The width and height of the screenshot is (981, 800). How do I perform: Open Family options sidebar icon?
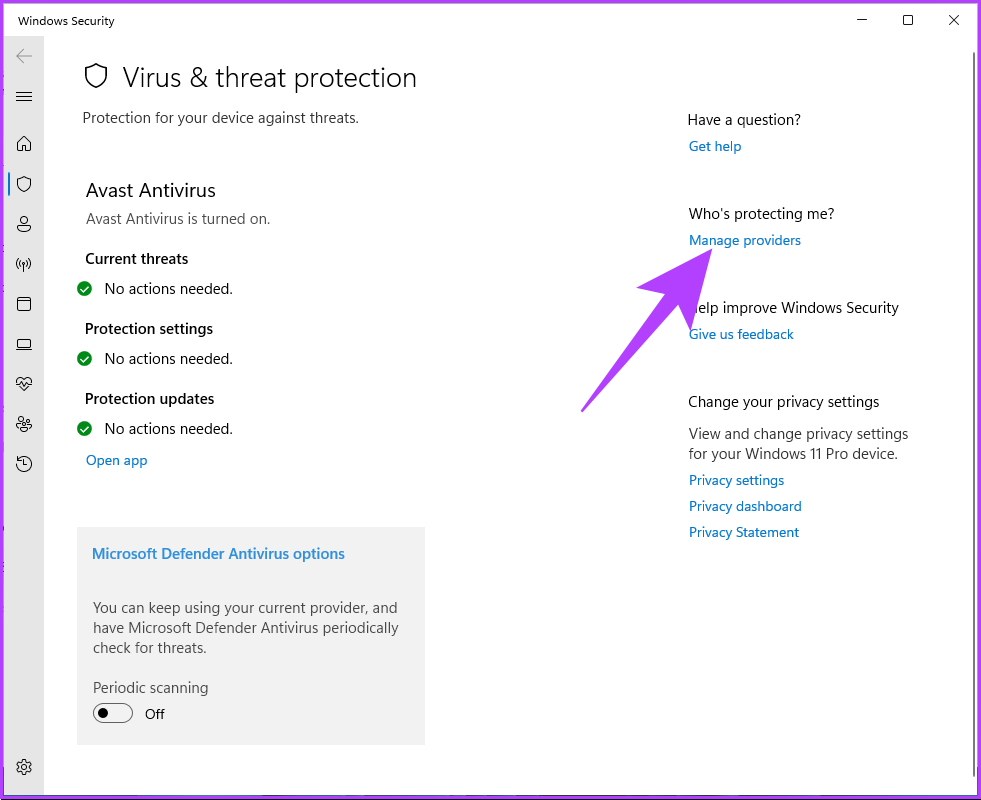pos(24,424)
